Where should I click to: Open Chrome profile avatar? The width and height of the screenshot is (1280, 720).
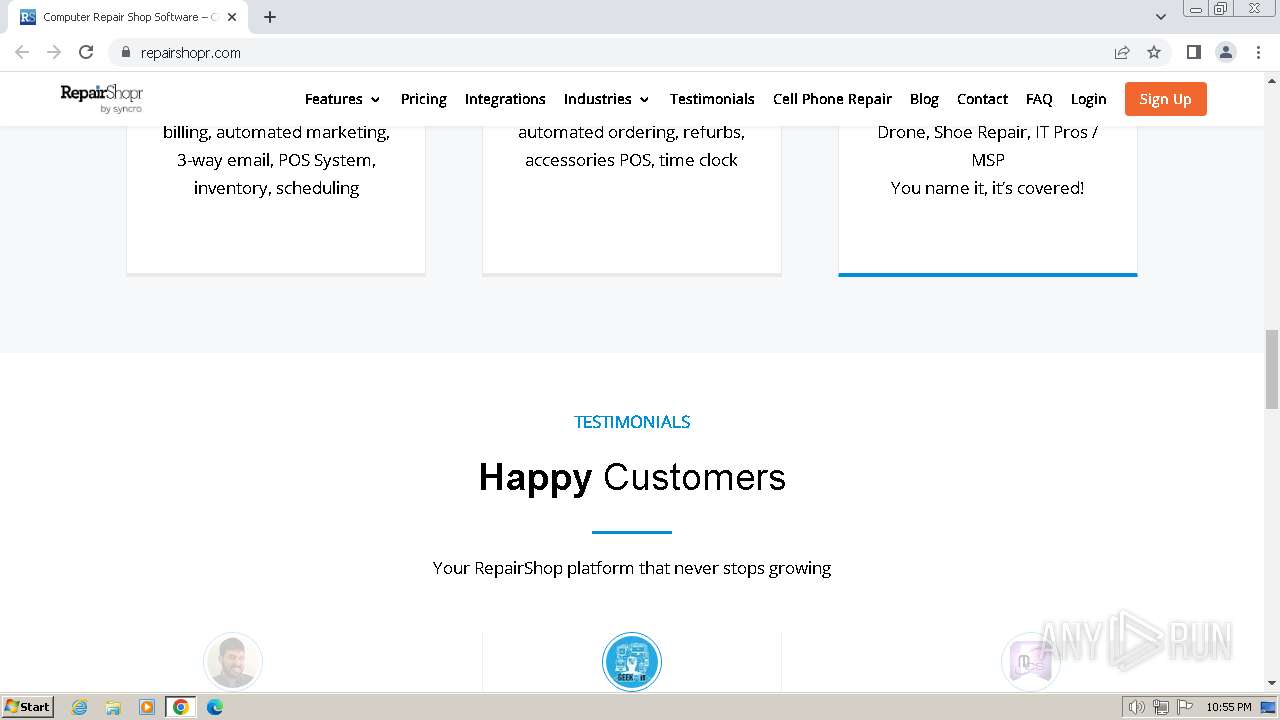[1226, 52]
